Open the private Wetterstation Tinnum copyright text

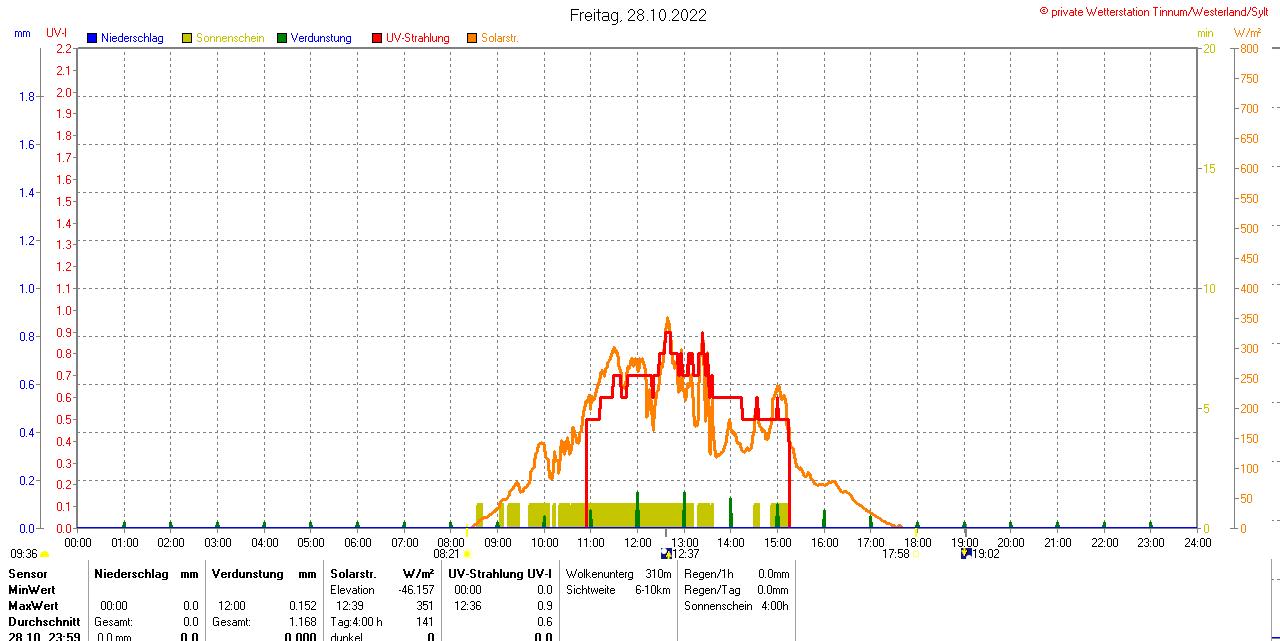[x=1158, y=11]
